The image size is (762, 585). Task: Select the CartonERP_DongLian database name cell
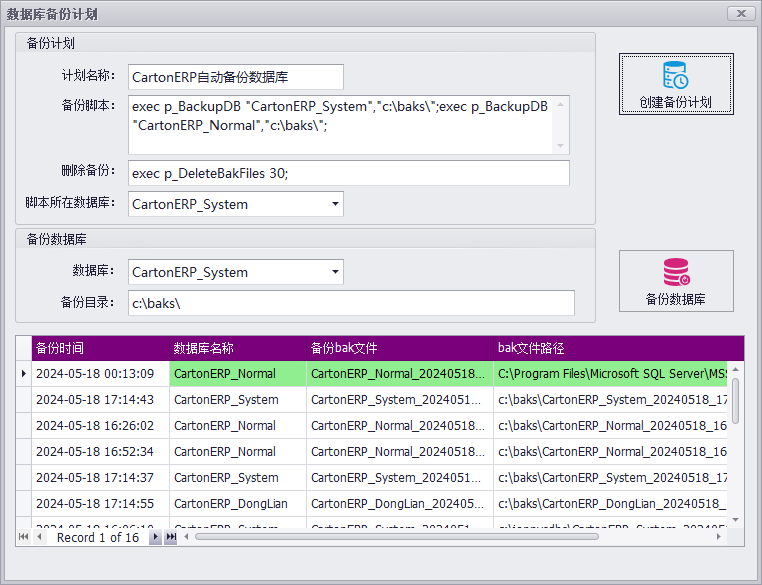(238, 504)
